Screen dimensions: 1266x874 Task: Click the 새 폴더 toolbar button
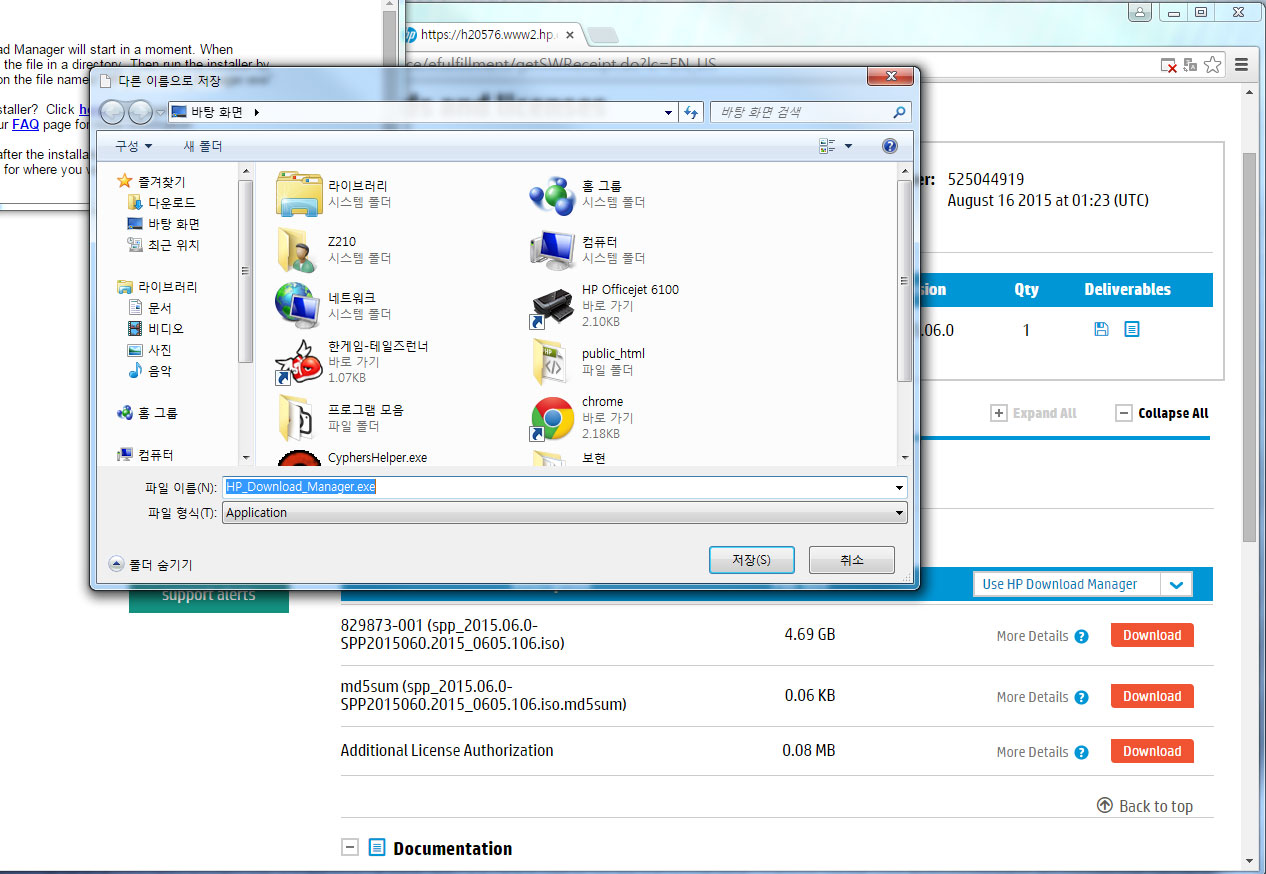[203, 146]
